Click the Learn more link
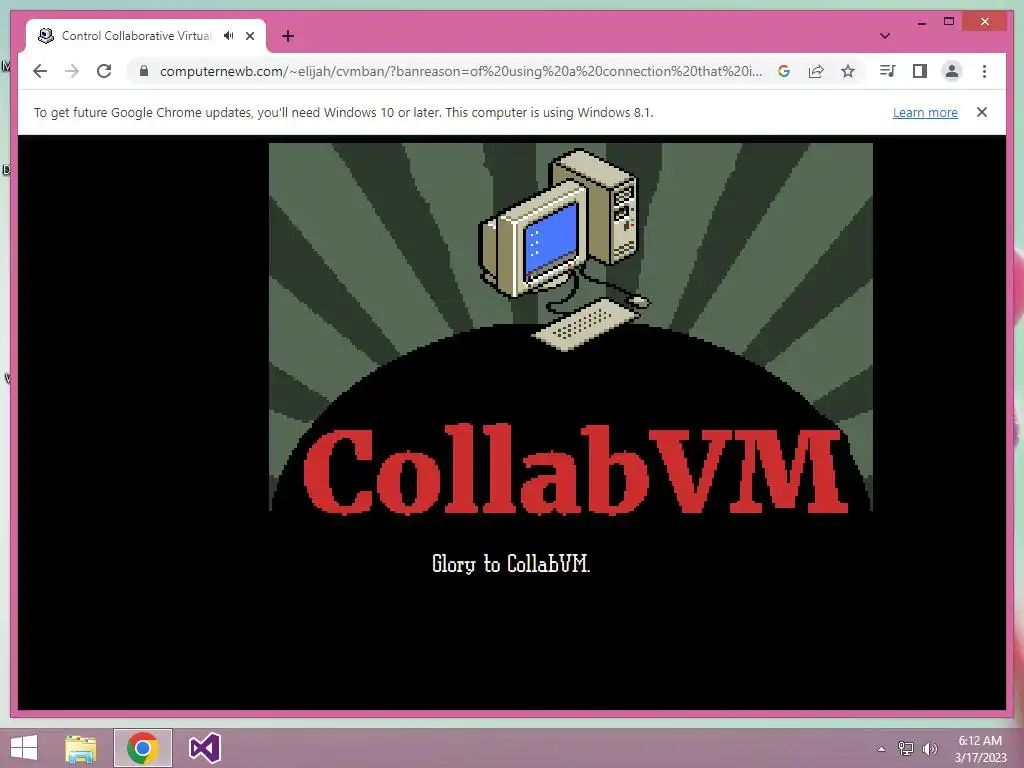 coord(925,112)
